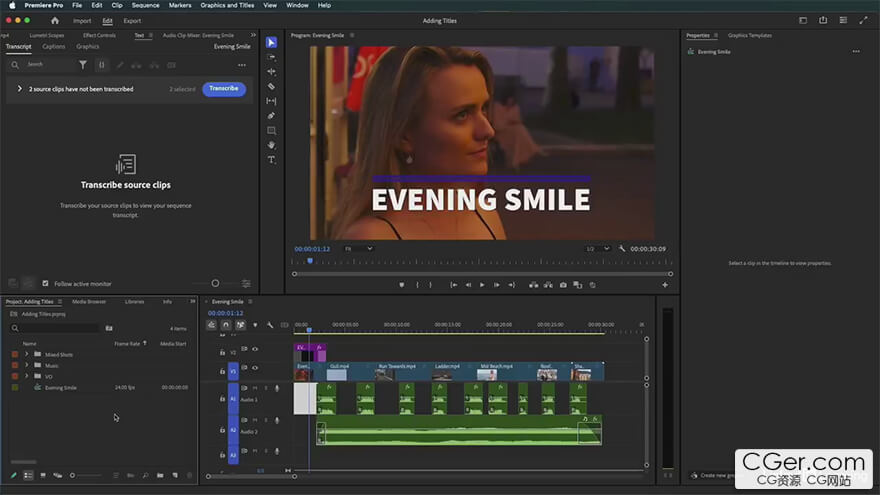880x495 pixels.
Task: Click the pause segments brackets icon in Transcript
Action: coord(102,65)
